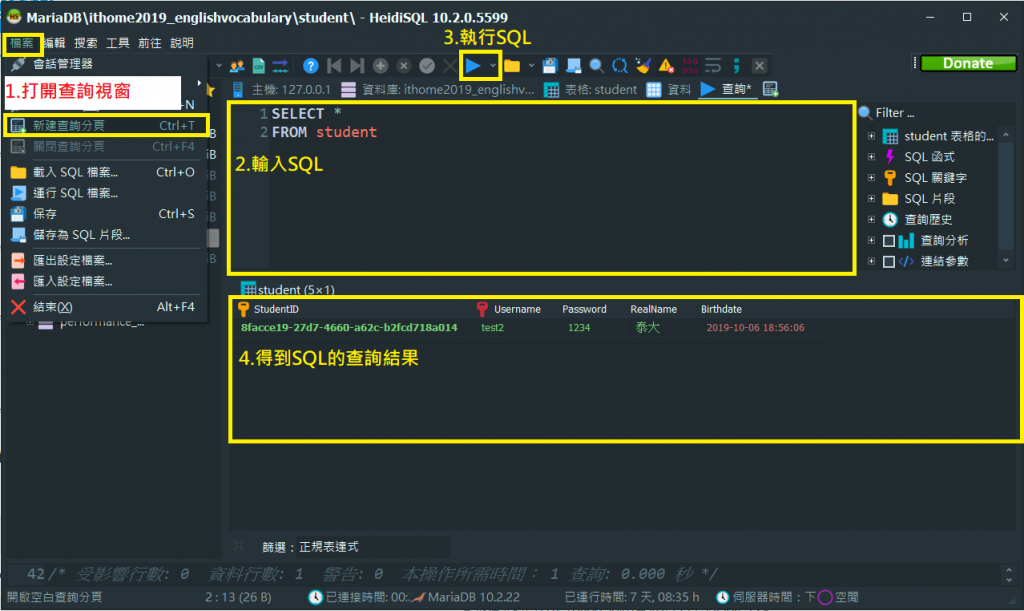Switch to the 表格: student tab

[x=590, y=89]
